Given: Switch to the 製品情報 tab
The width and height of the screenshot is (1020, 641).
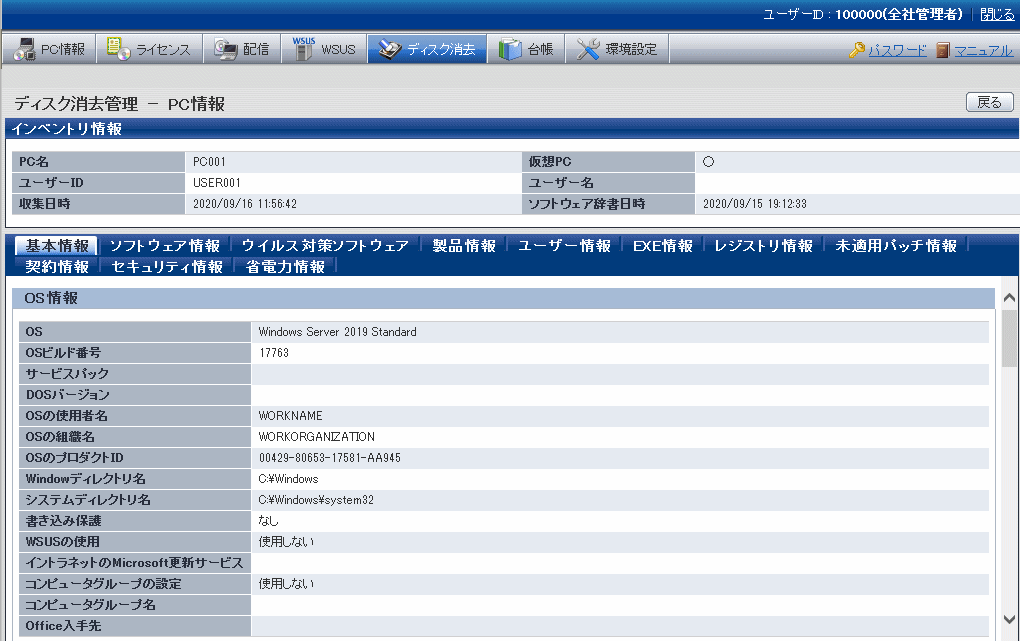Looking at the screenshot, I should (x=464, y=246).
